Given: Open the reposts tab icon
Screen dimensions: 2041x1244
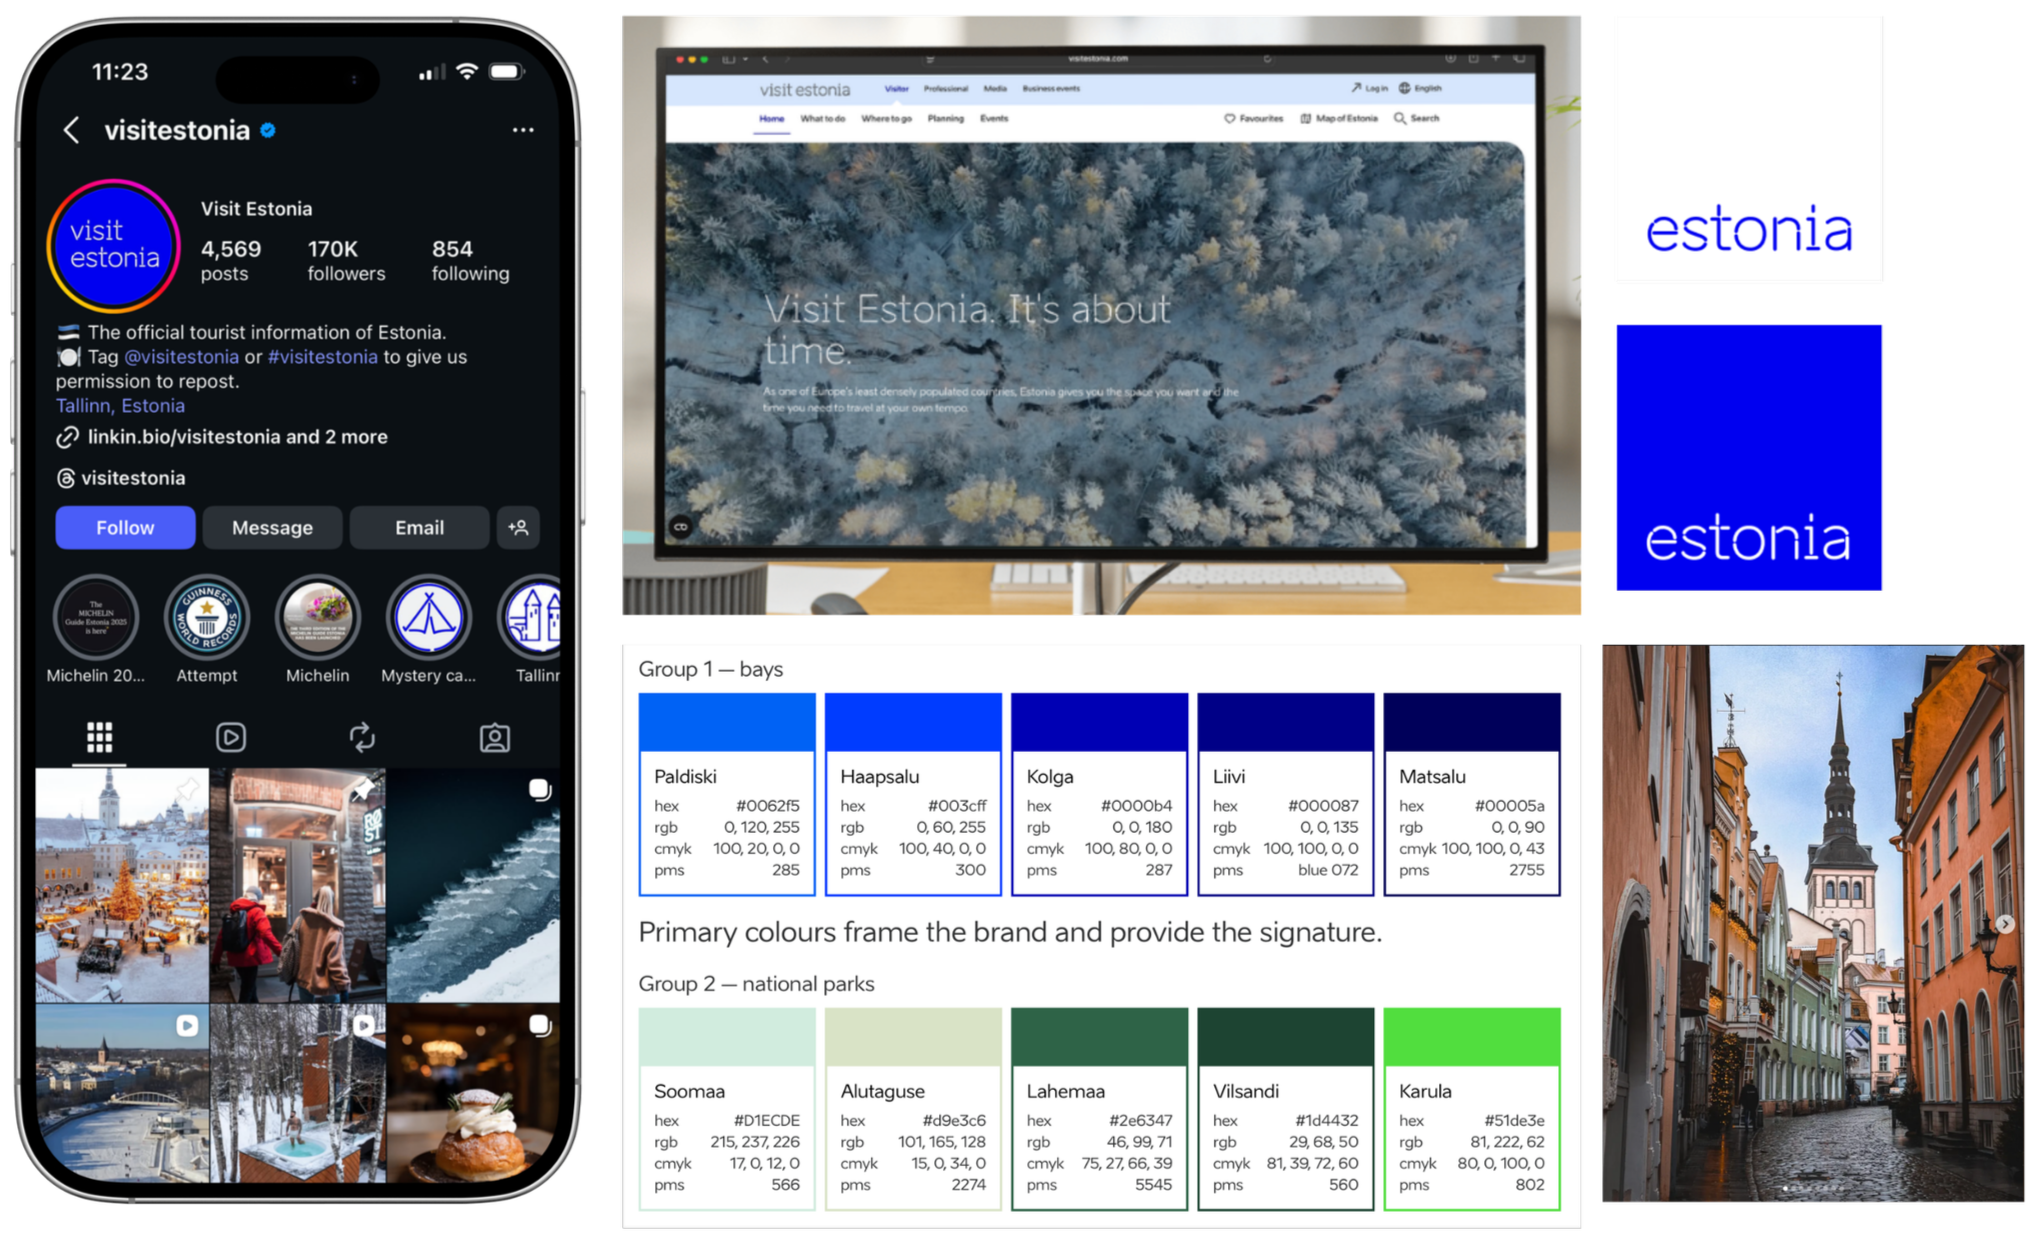Looking at the screenshot, I should [x=362, y=738].
